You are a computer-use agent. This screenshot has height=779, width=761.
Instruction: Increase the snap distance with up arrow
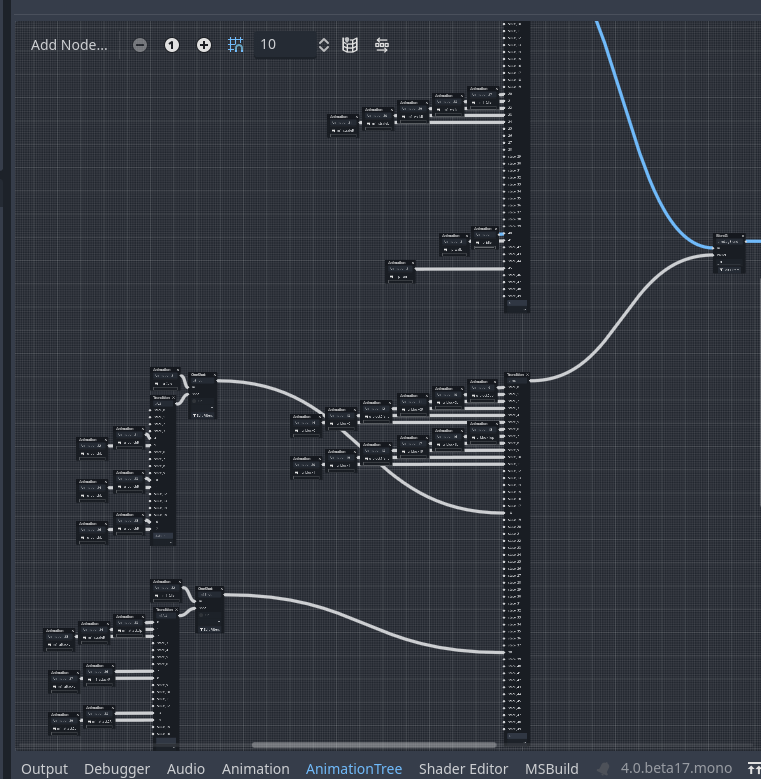[324, 41]
